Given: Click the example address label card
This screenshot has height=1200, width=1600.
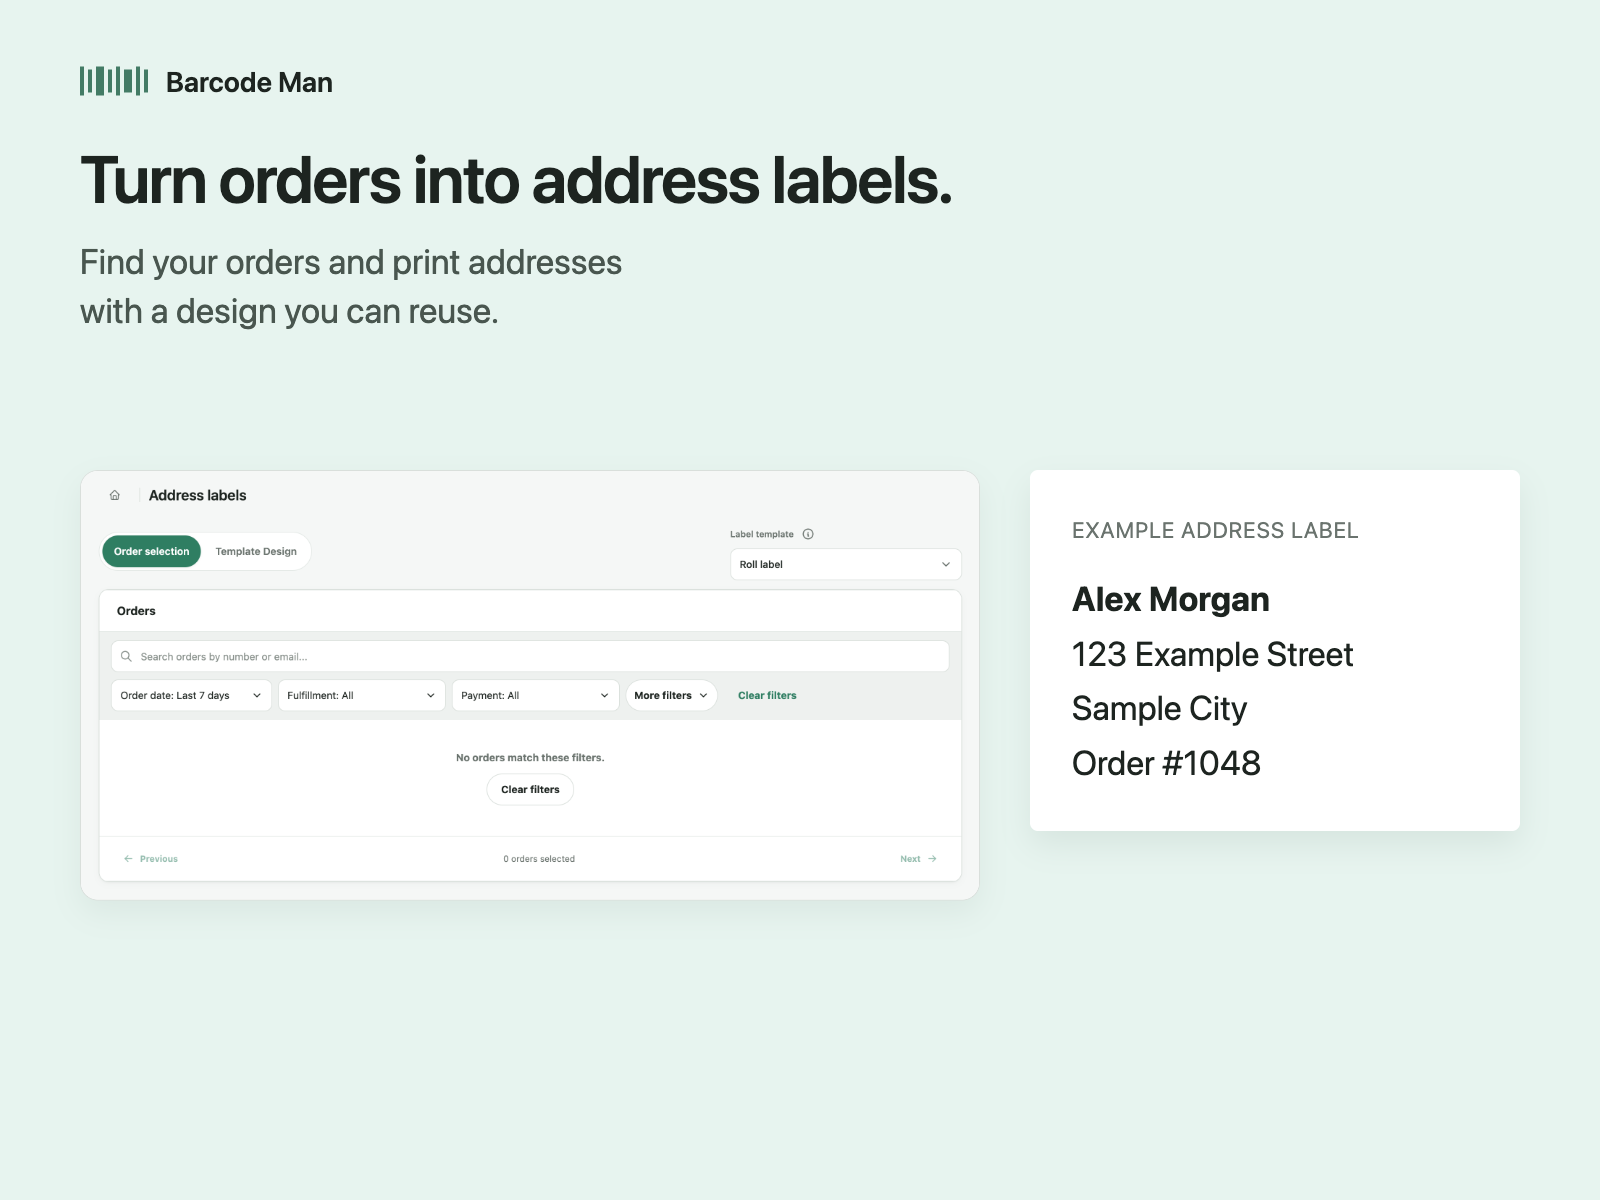Looking at the screenshot, I should click(x=1274, y=650).
